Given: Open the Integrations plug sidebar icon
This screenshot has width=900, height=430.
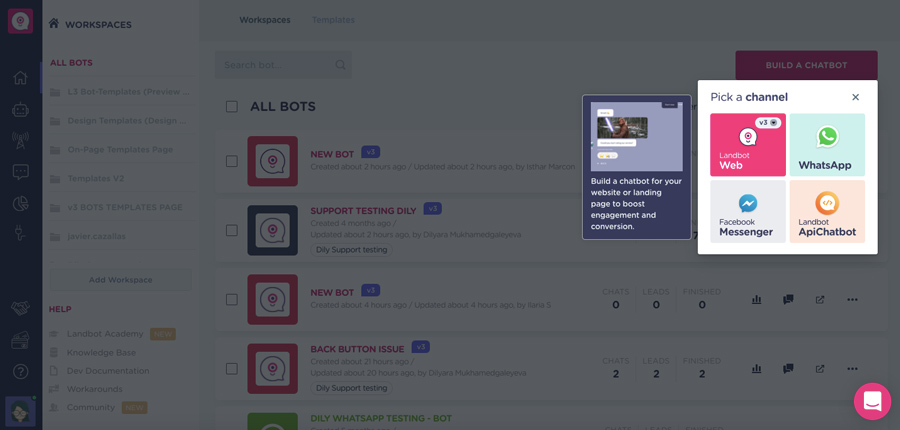Looking at the screenshot, I should point(20,232).
